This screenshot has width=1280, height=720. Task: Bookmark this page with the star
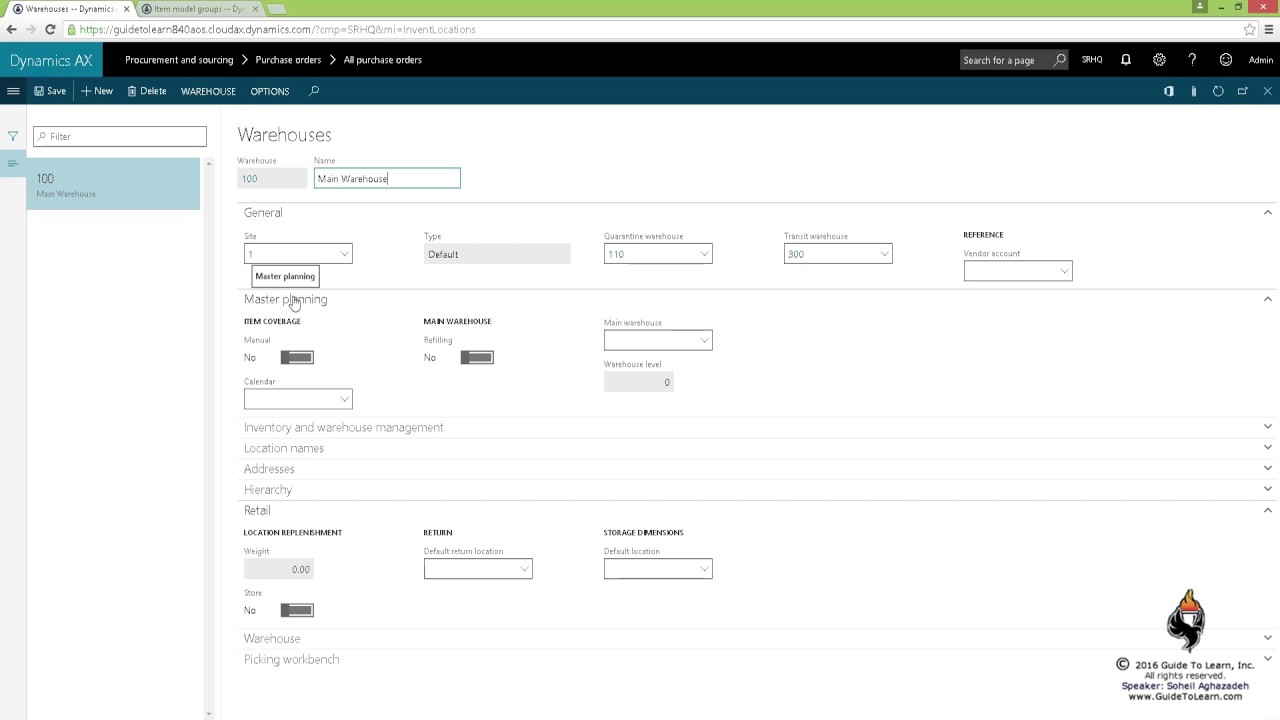click(x=1250, y=29)
